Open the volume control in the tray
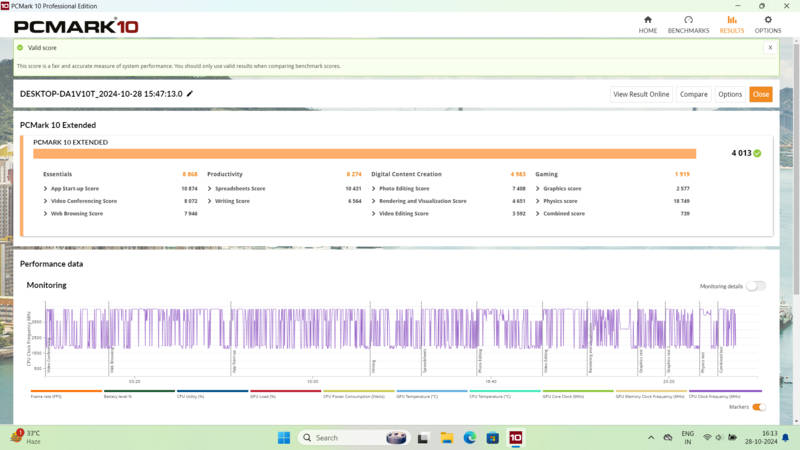 (x=719, y=438)
